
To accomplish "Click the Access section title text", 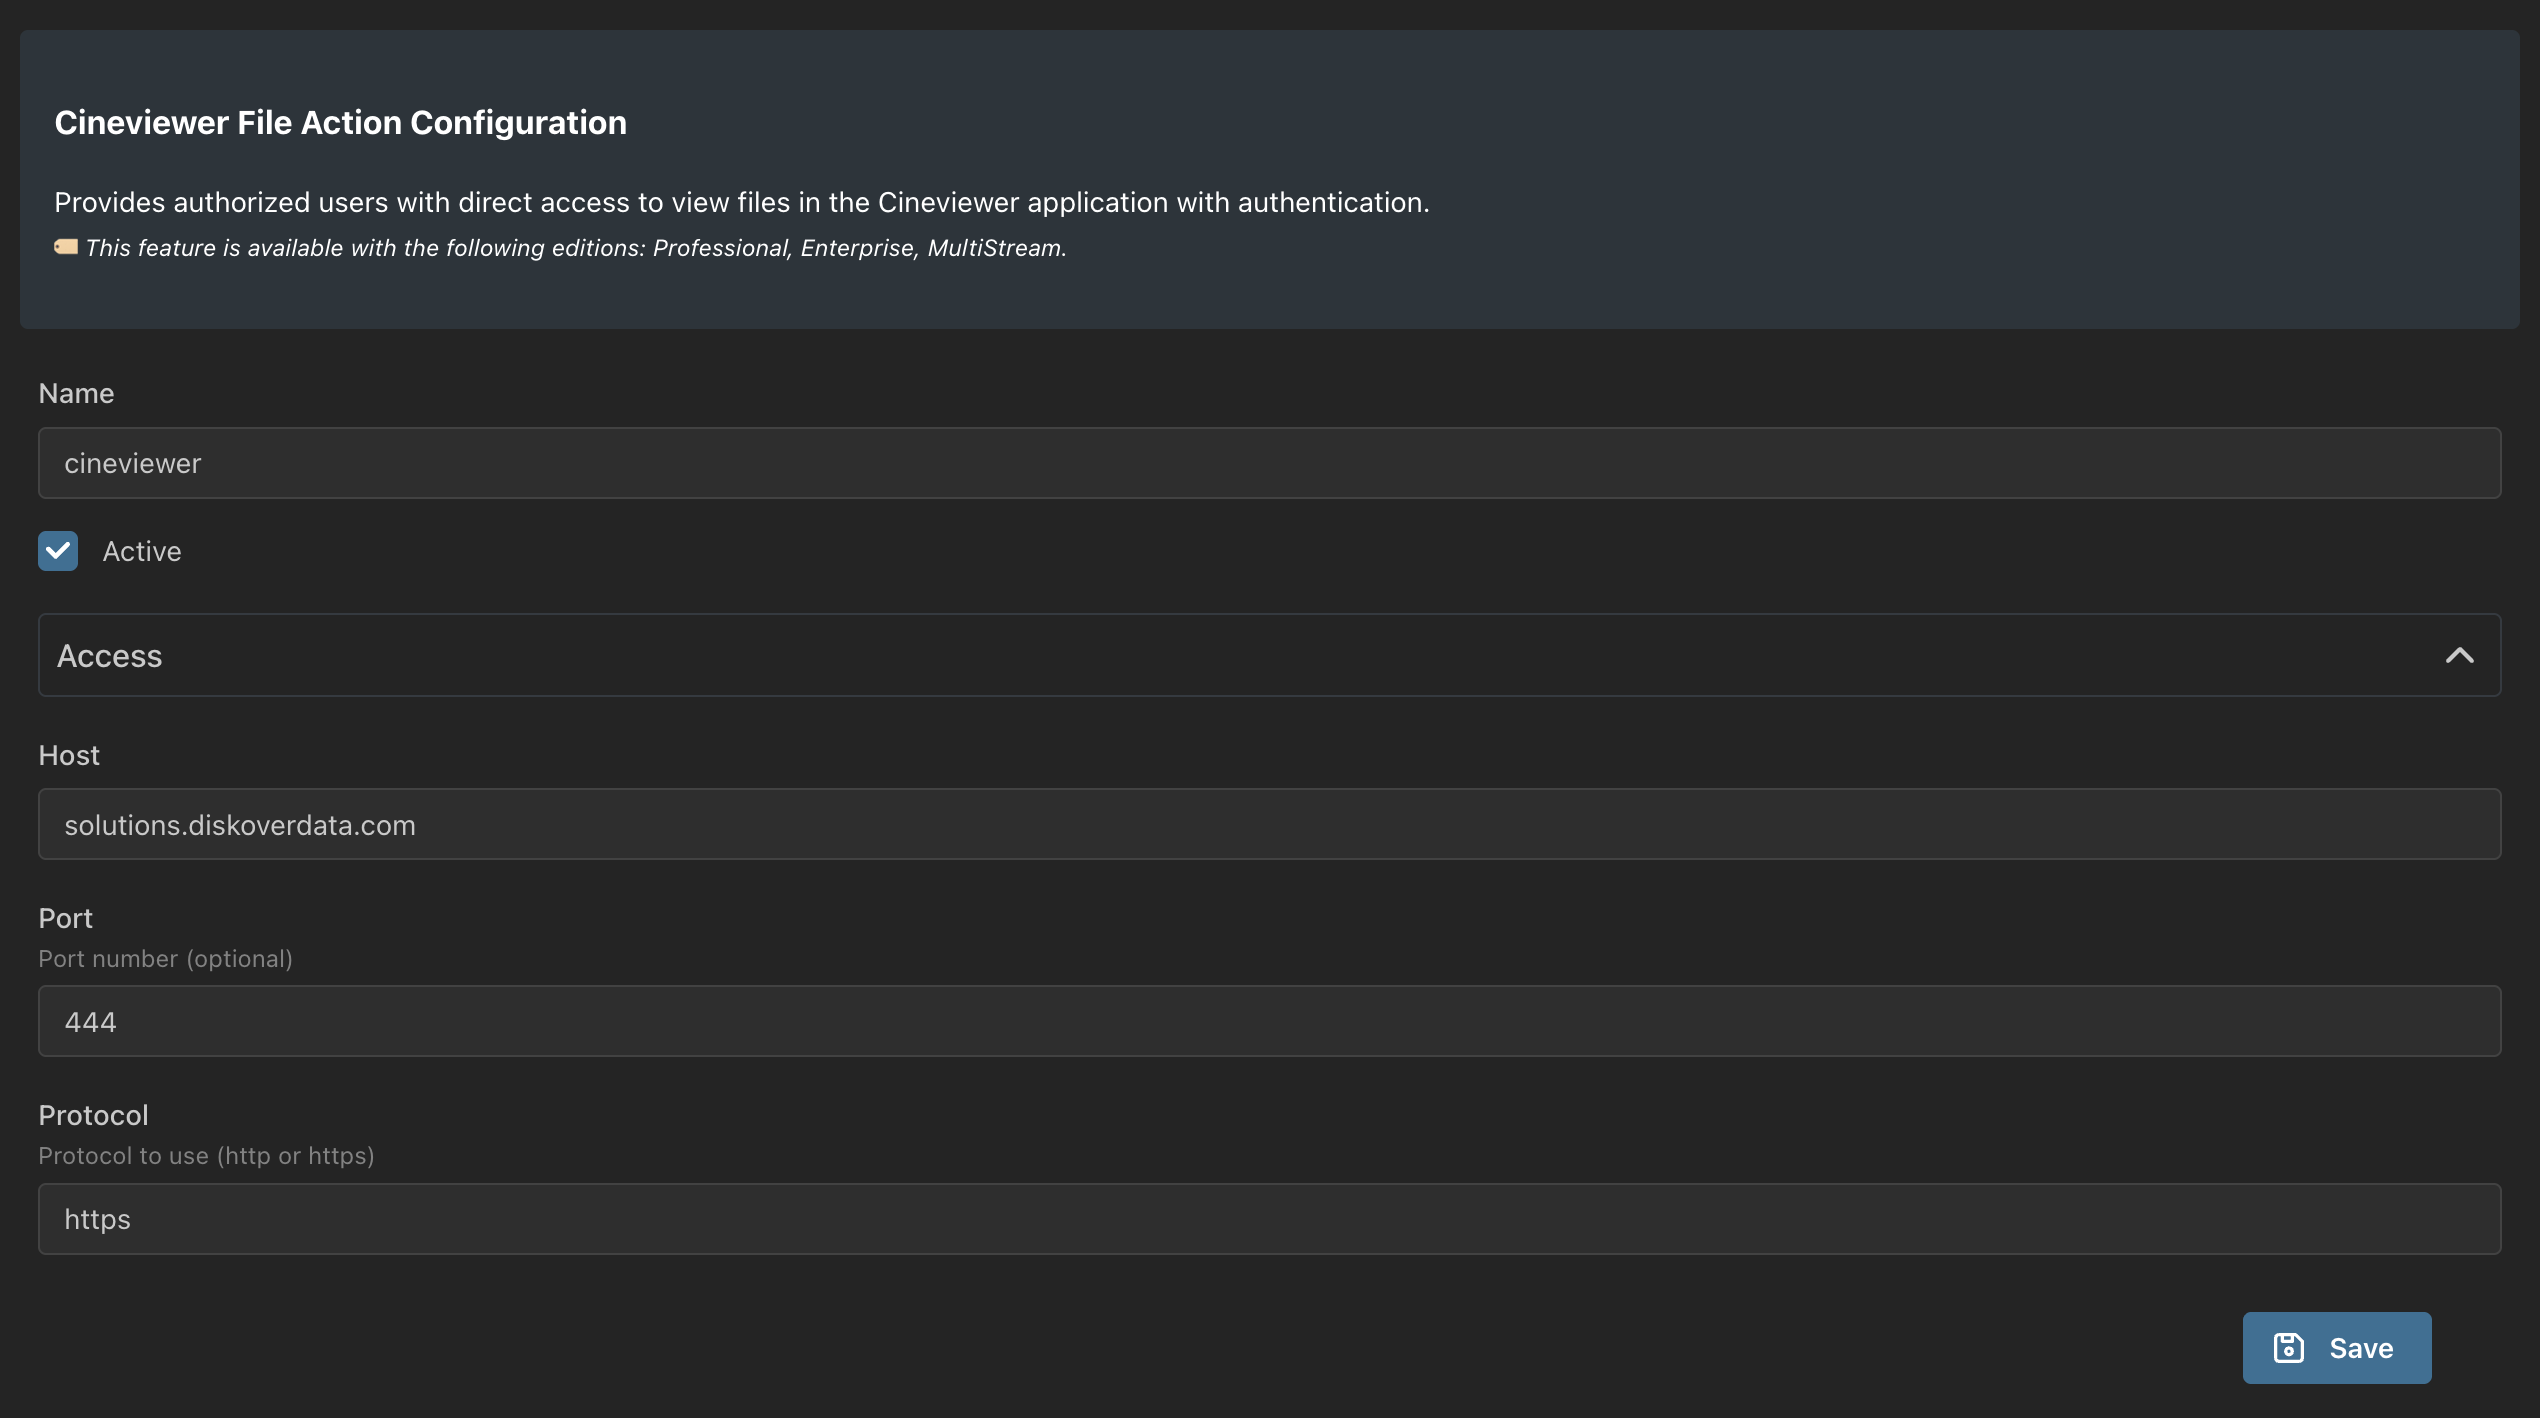I will pyautogui.click(x=109, y=656).
